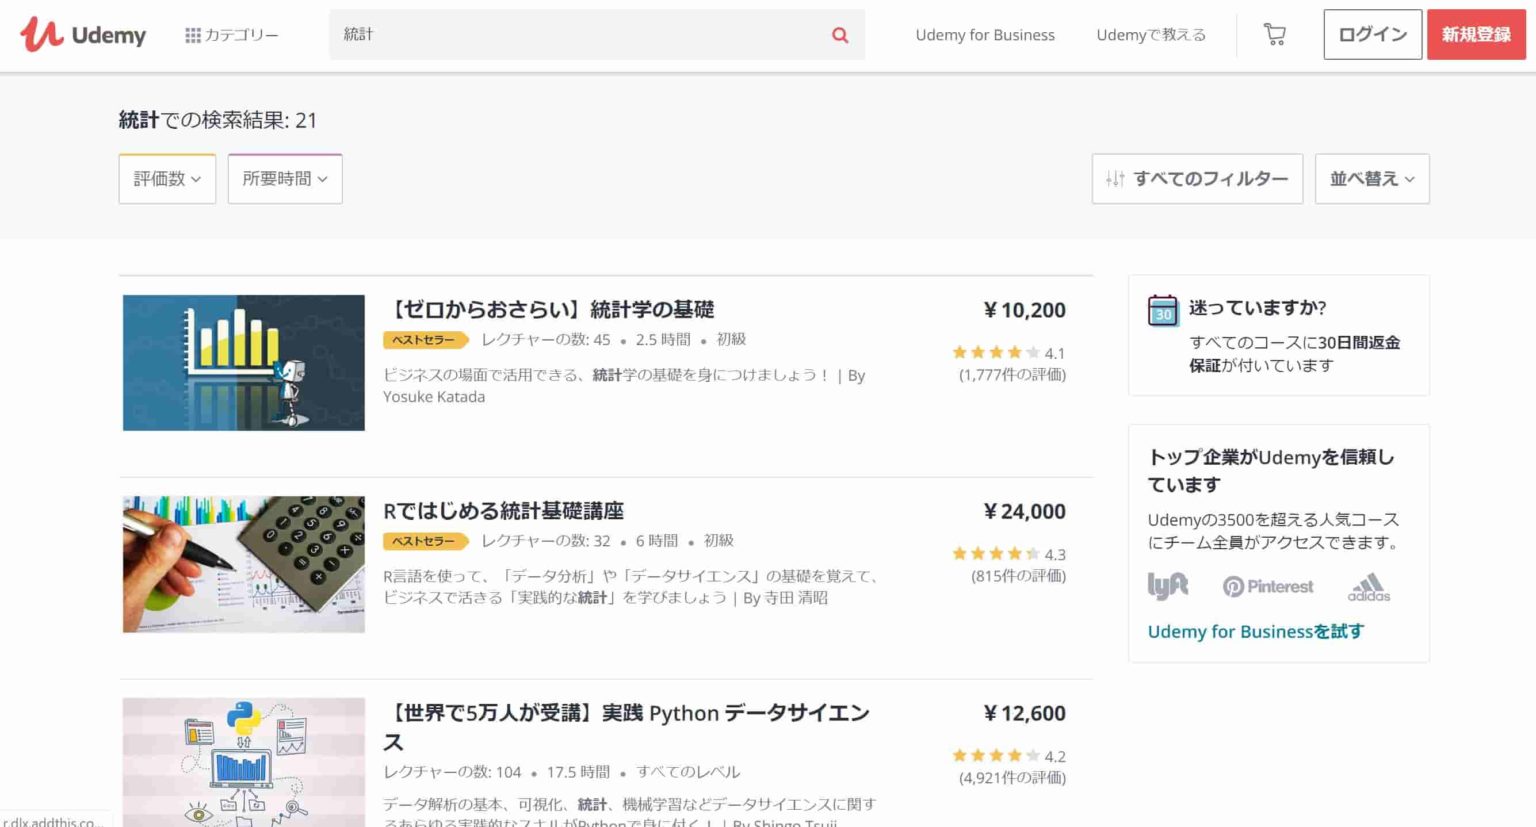Screen dimensions: 1536x827
Task: Open the Rではじめる統計基礎講座 course thumbnail
Action: tap(243, 564)
